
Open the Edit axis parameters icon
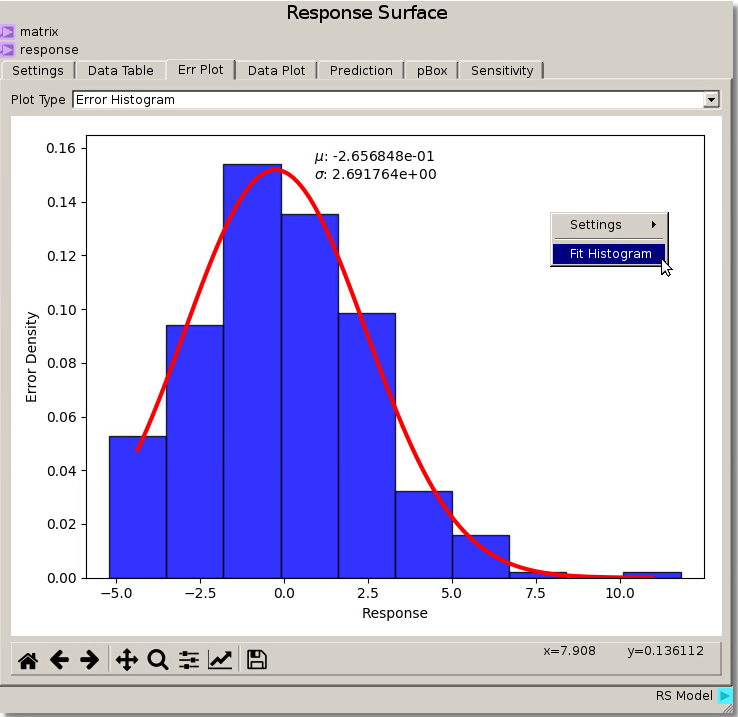pos(220,660)
